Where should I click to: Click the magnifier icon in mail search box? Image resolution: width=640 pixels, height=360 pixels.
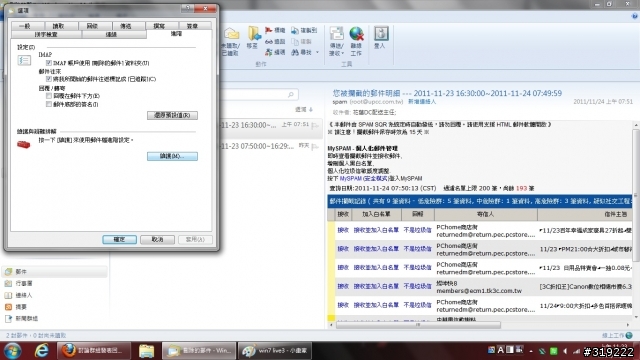(291, 95)
